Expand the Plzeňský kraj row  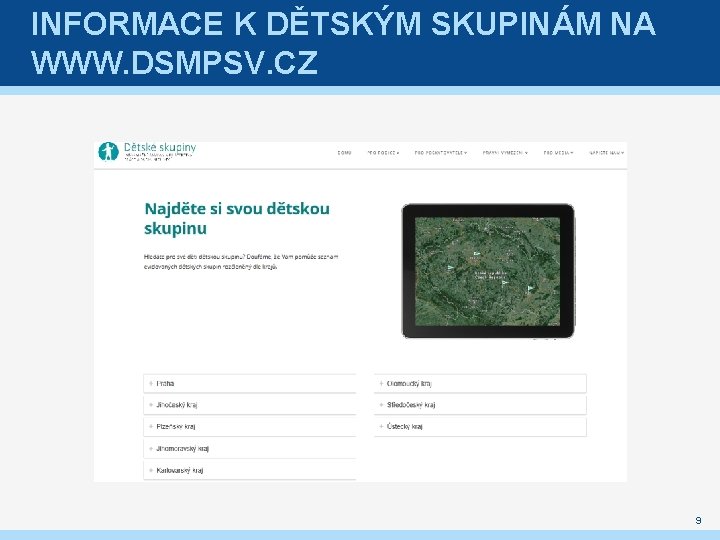point(250,427)
